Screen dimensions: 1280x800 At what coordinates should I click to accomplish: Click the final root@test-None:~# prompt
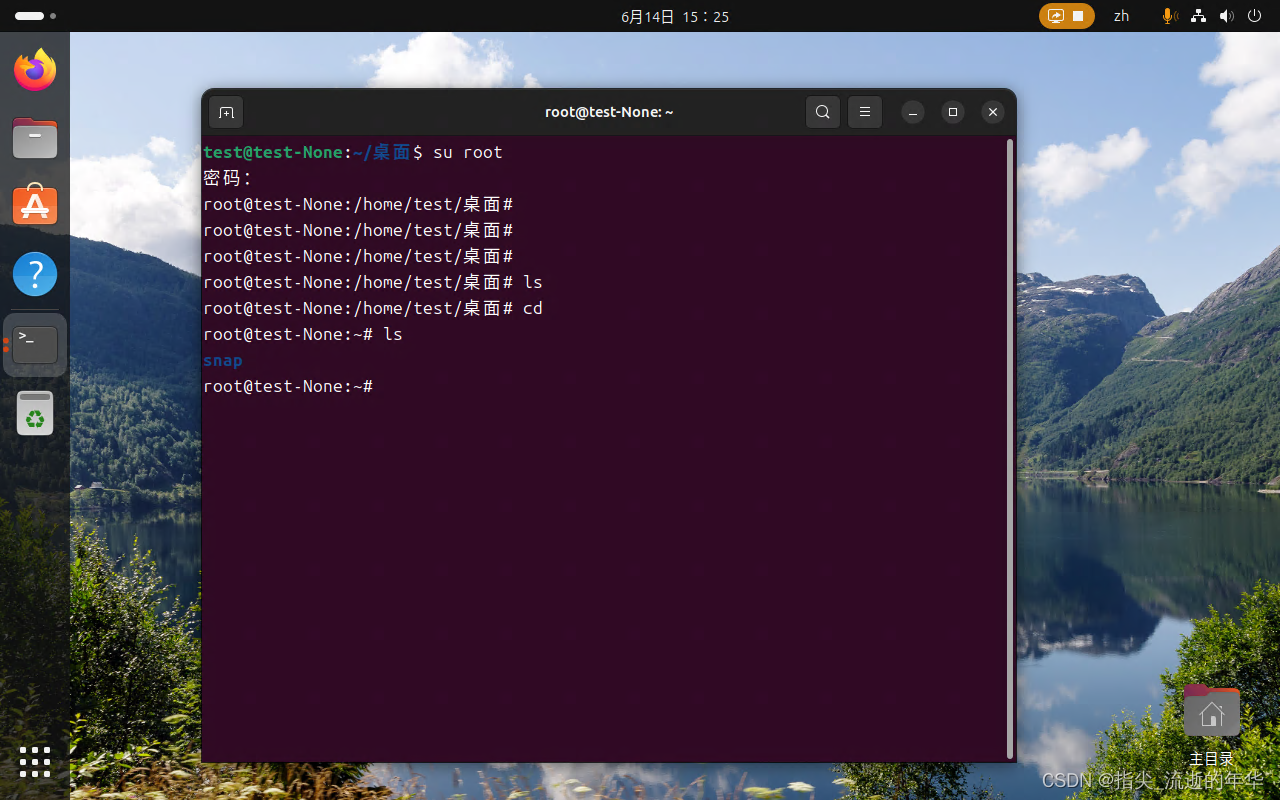pos(288,386)
